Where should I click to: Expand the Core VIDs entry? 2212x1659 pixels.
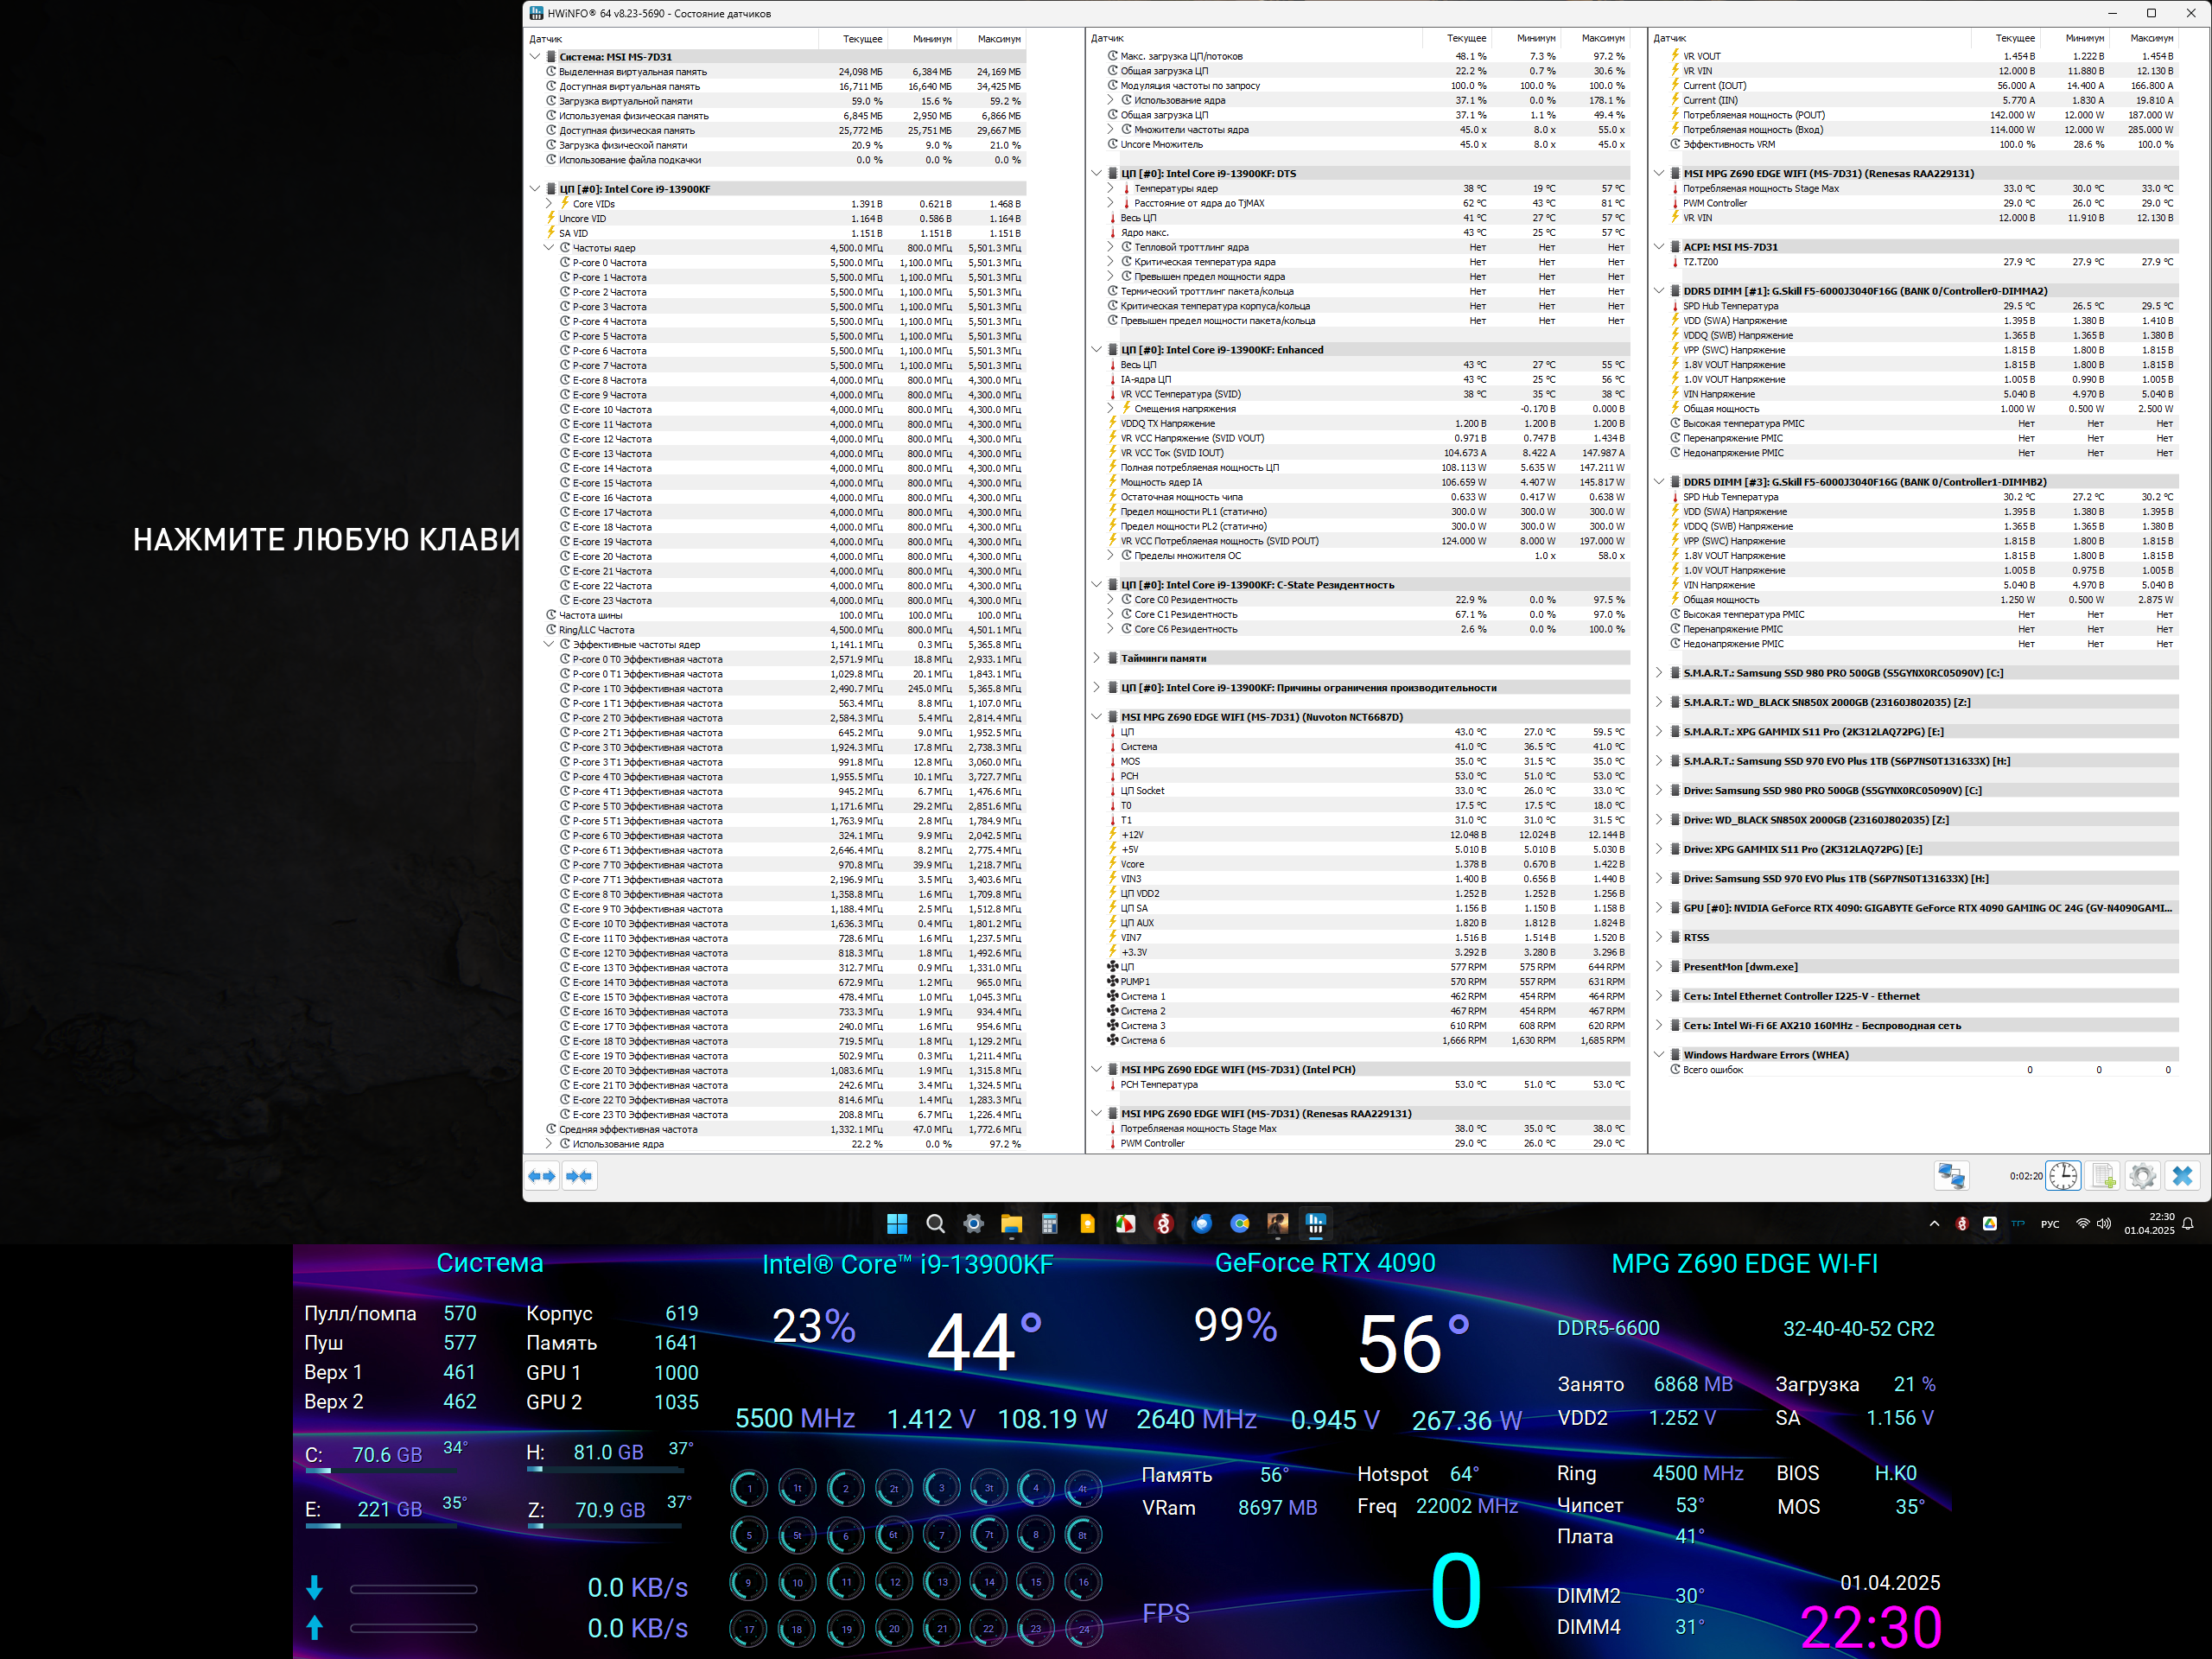[x=549, y=204]
